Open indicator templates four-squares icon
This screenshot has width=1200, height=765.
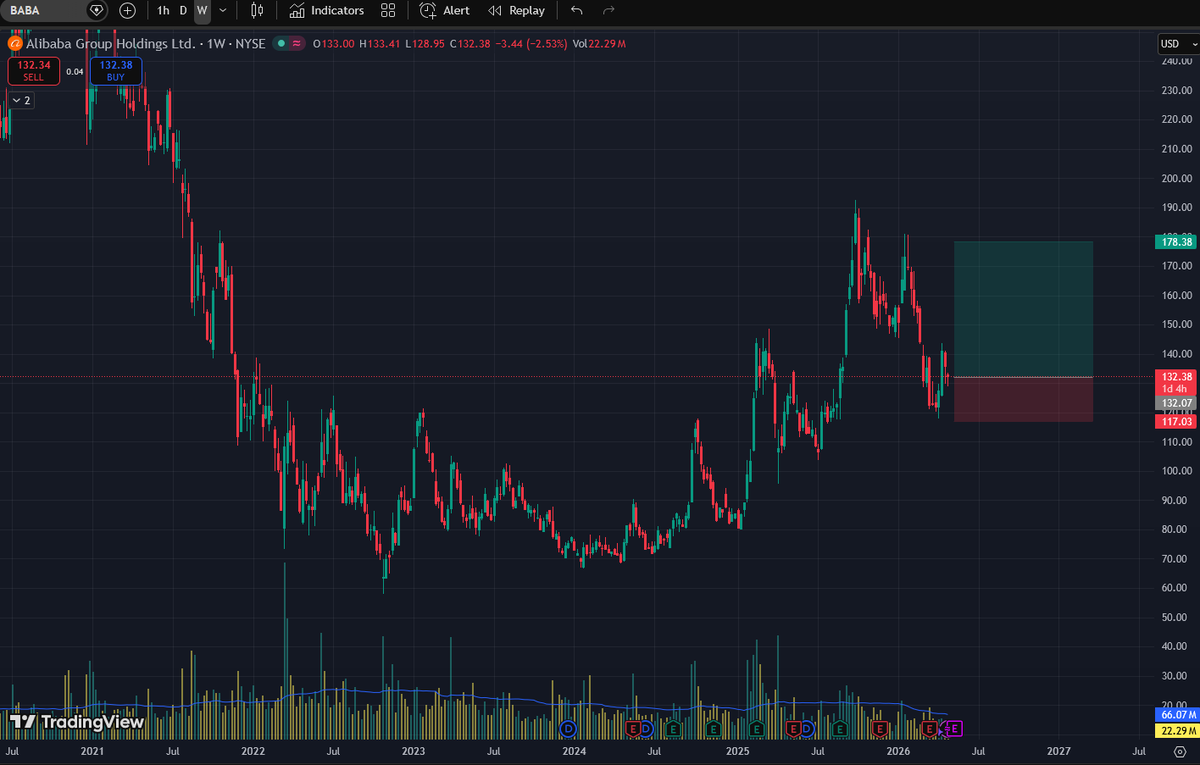point(389,10)
